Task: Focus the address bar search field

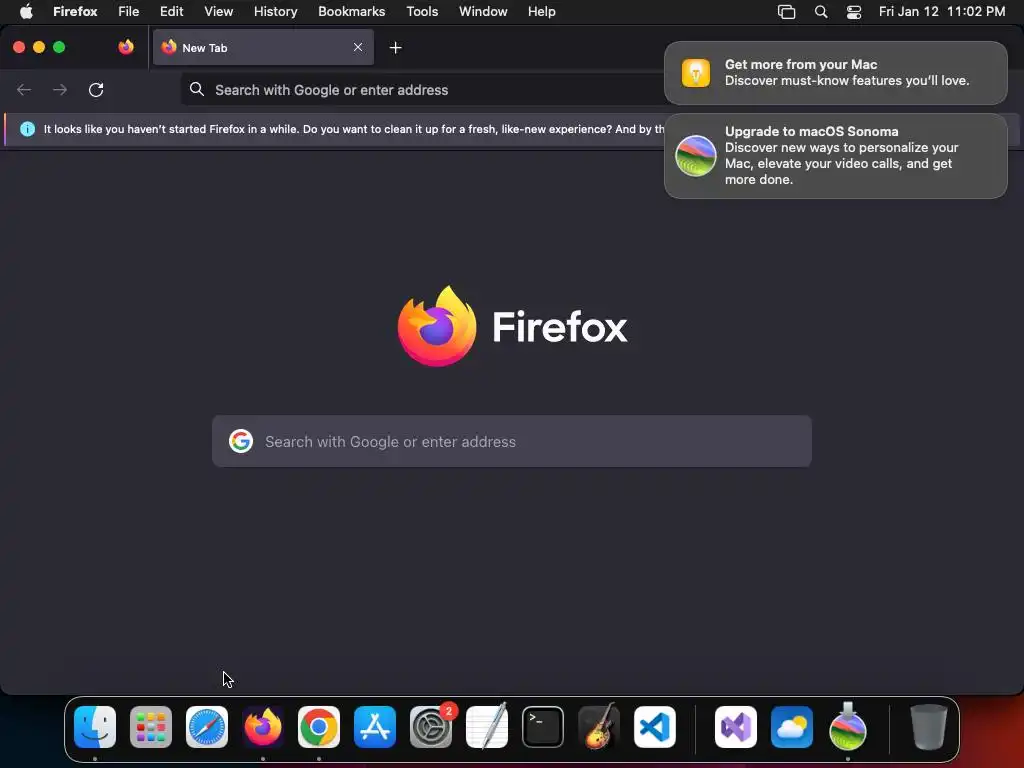Action: tap(423, 90)
